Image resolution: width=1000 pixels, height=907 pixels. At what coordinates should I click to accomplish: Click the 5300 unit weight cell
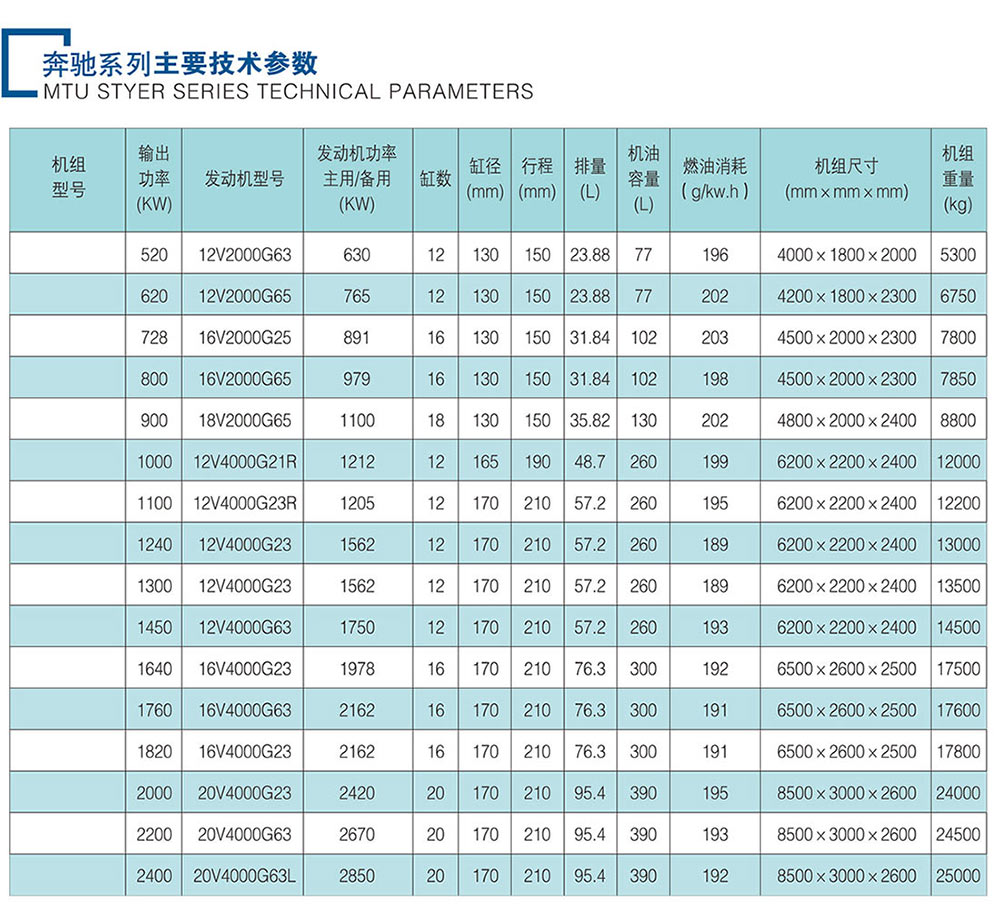click(x=958, y=254)
